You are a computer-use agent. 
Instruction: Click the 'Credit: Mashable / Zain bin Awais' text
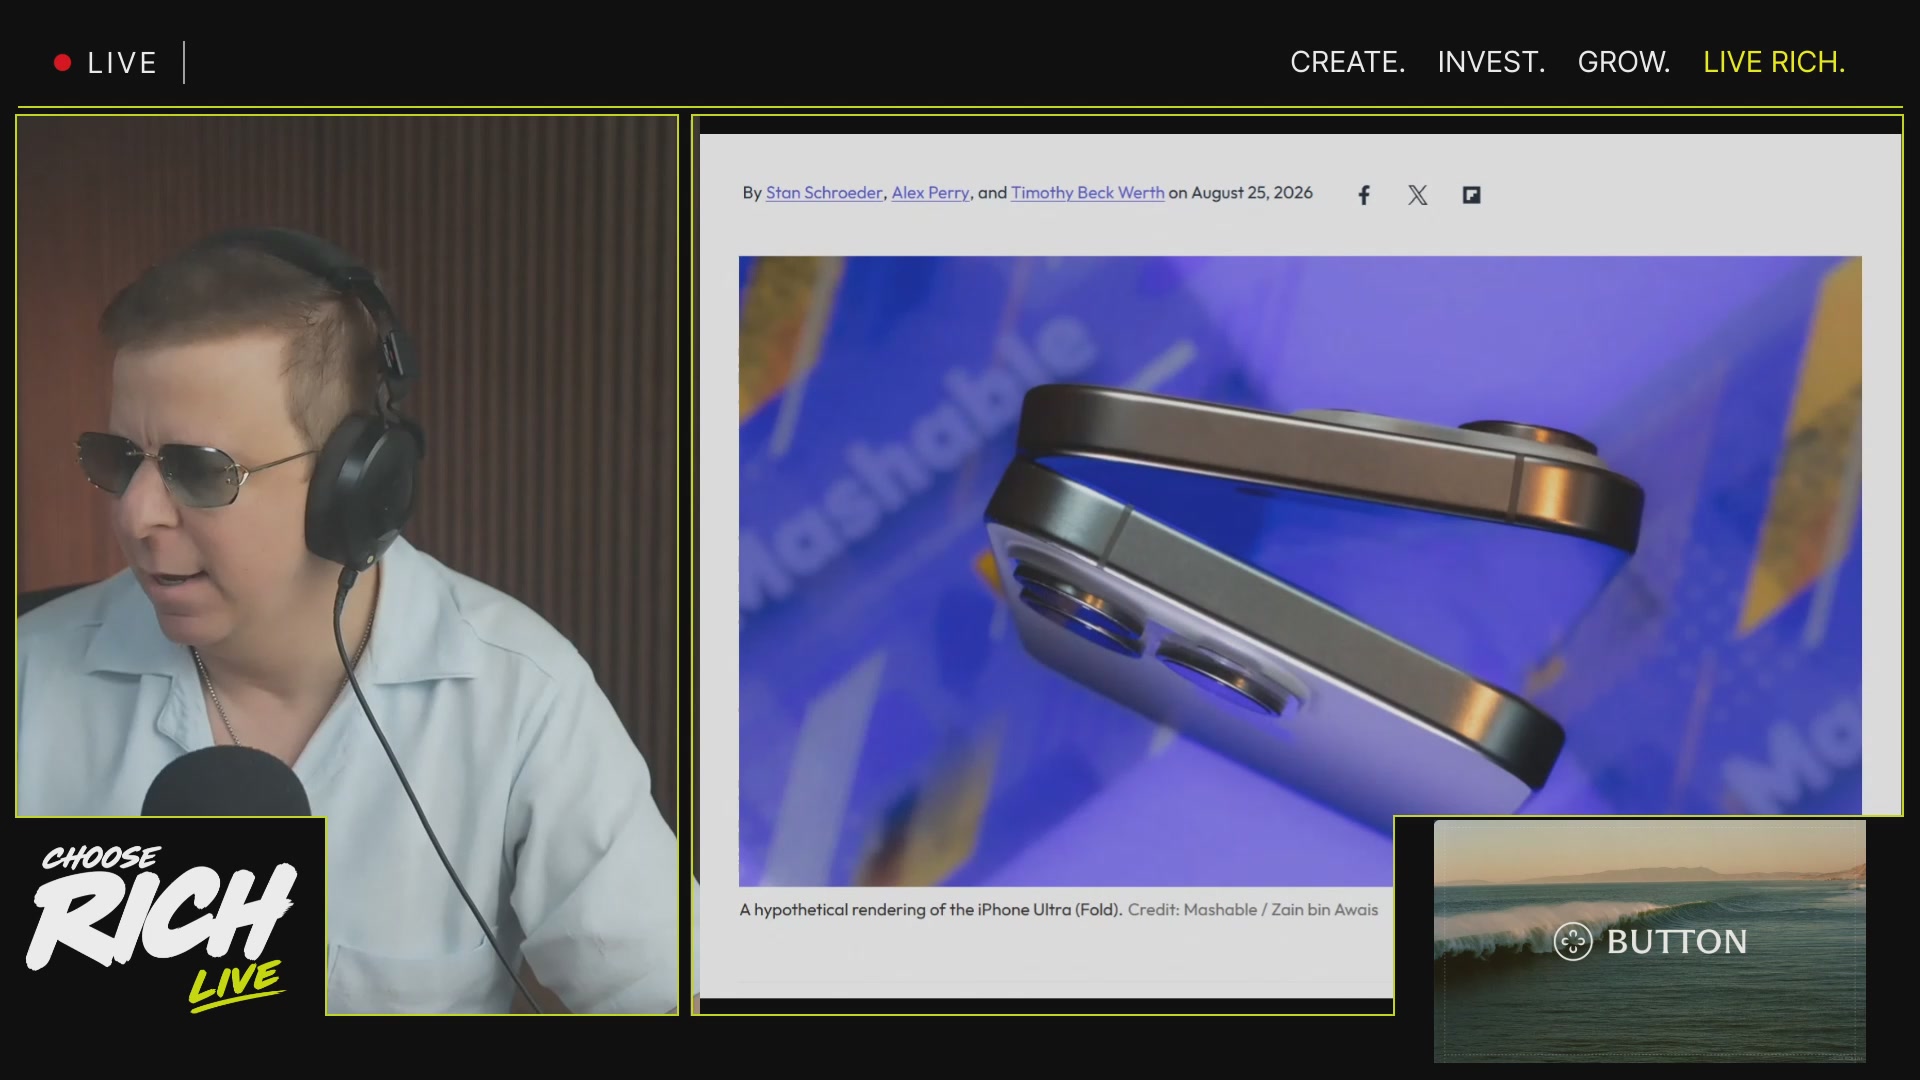click(x=1253, y=910)
